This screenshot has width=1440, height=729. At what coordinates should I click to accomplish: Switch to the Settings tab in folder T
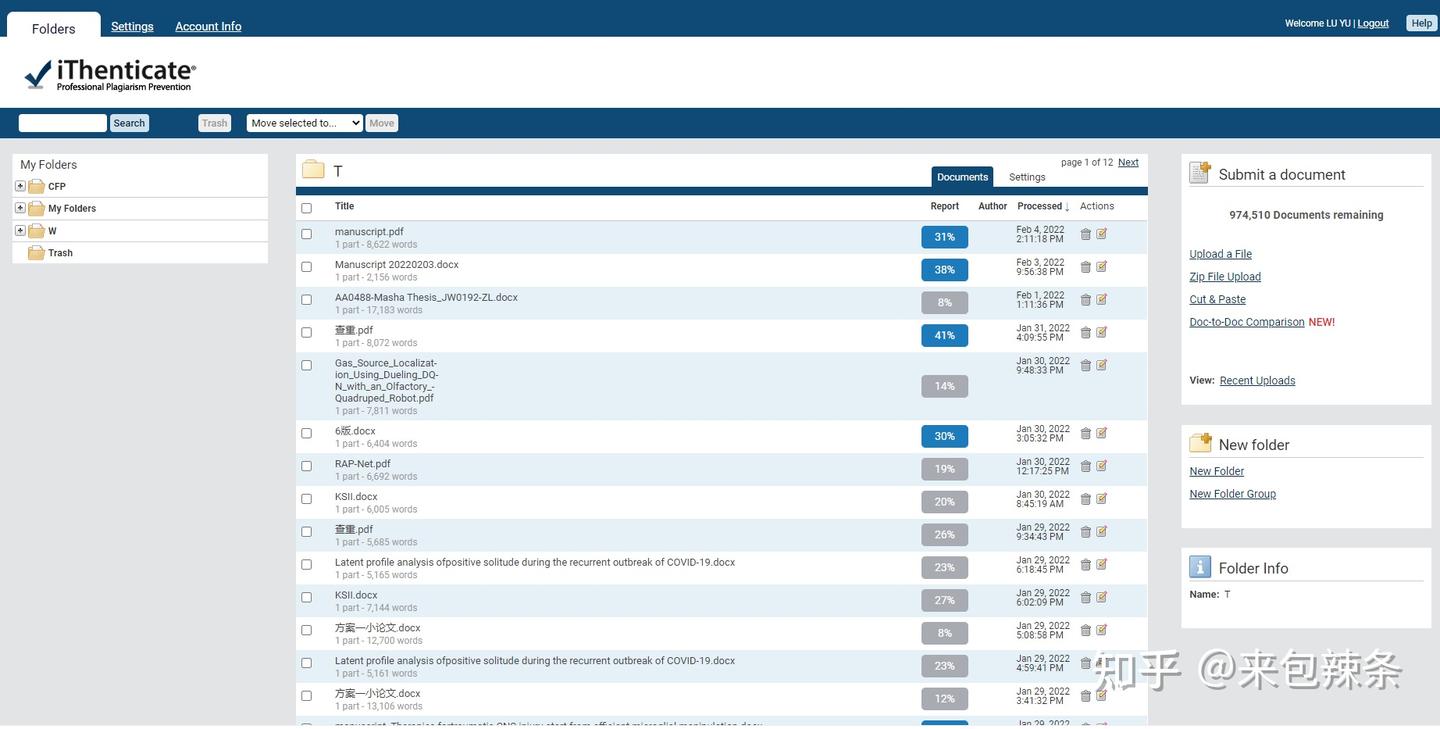click(1027, 177)
